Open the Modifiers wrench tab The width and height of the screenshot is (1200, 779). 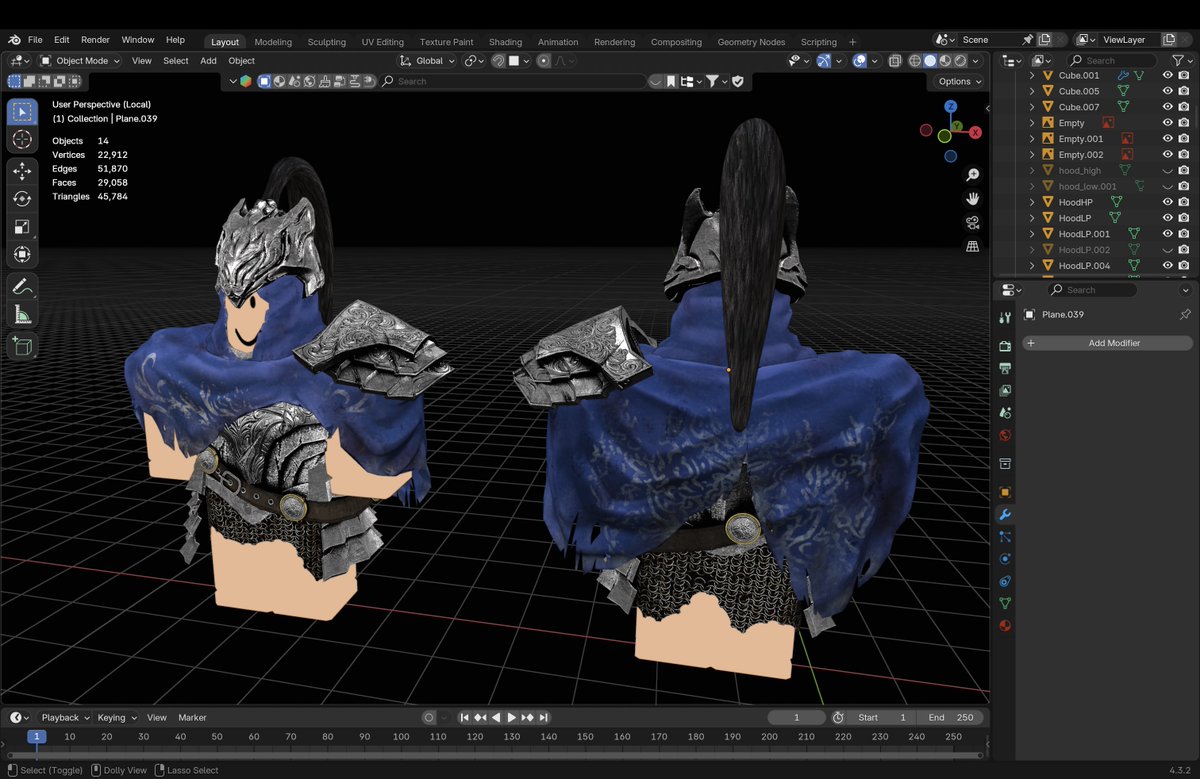pos(1005,515)
